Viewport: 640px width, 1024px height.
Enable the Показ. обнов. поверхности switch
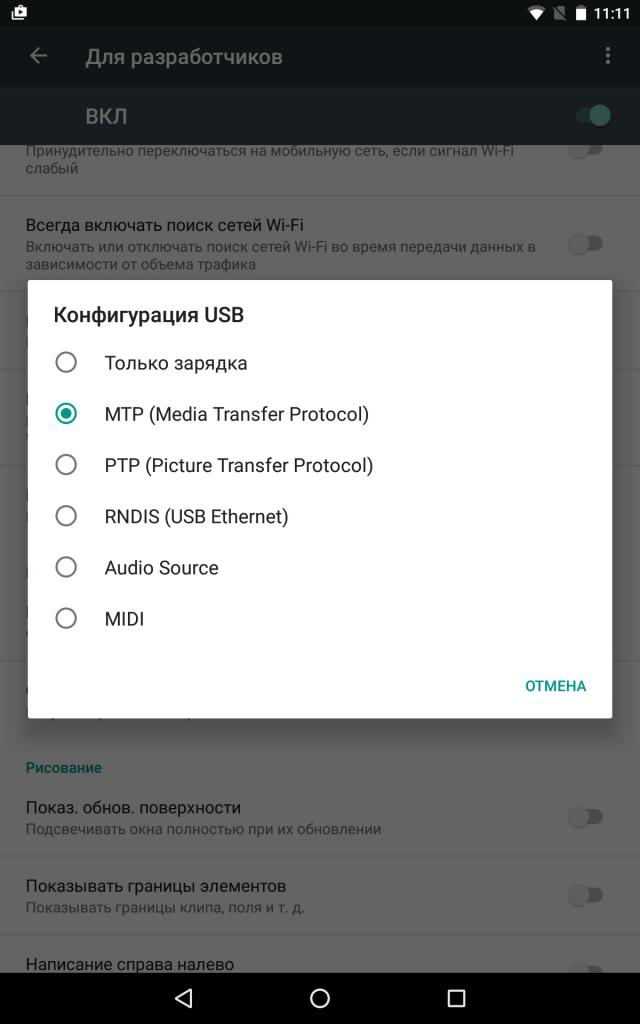pos(586,817)
